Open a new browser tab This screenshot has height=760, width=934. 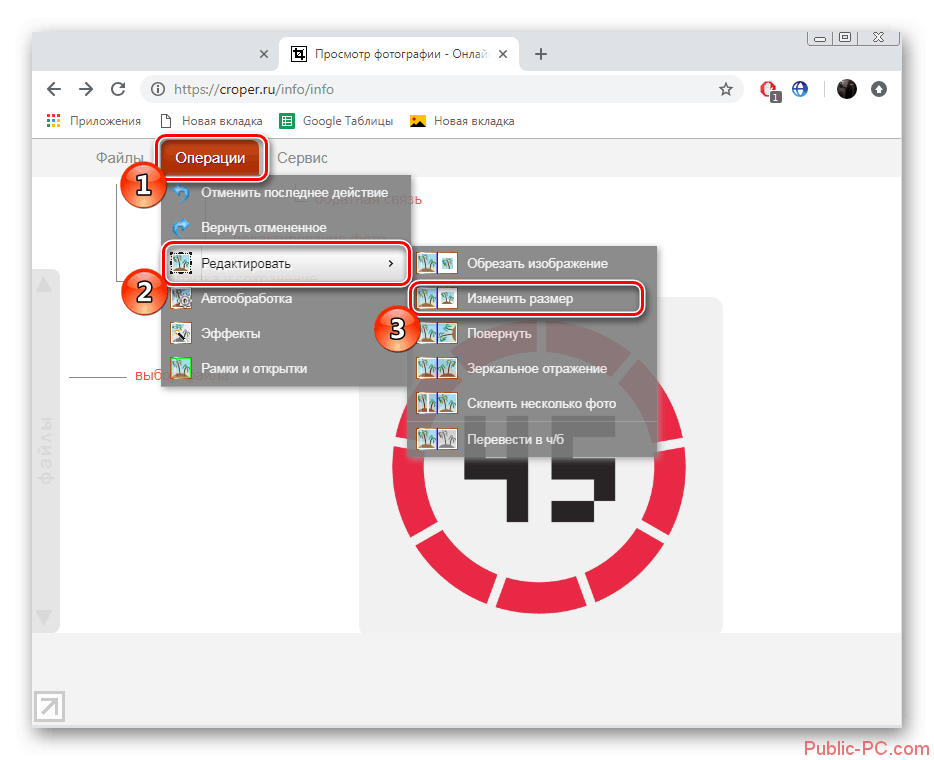pyautogui.click(x=540, y=54)
